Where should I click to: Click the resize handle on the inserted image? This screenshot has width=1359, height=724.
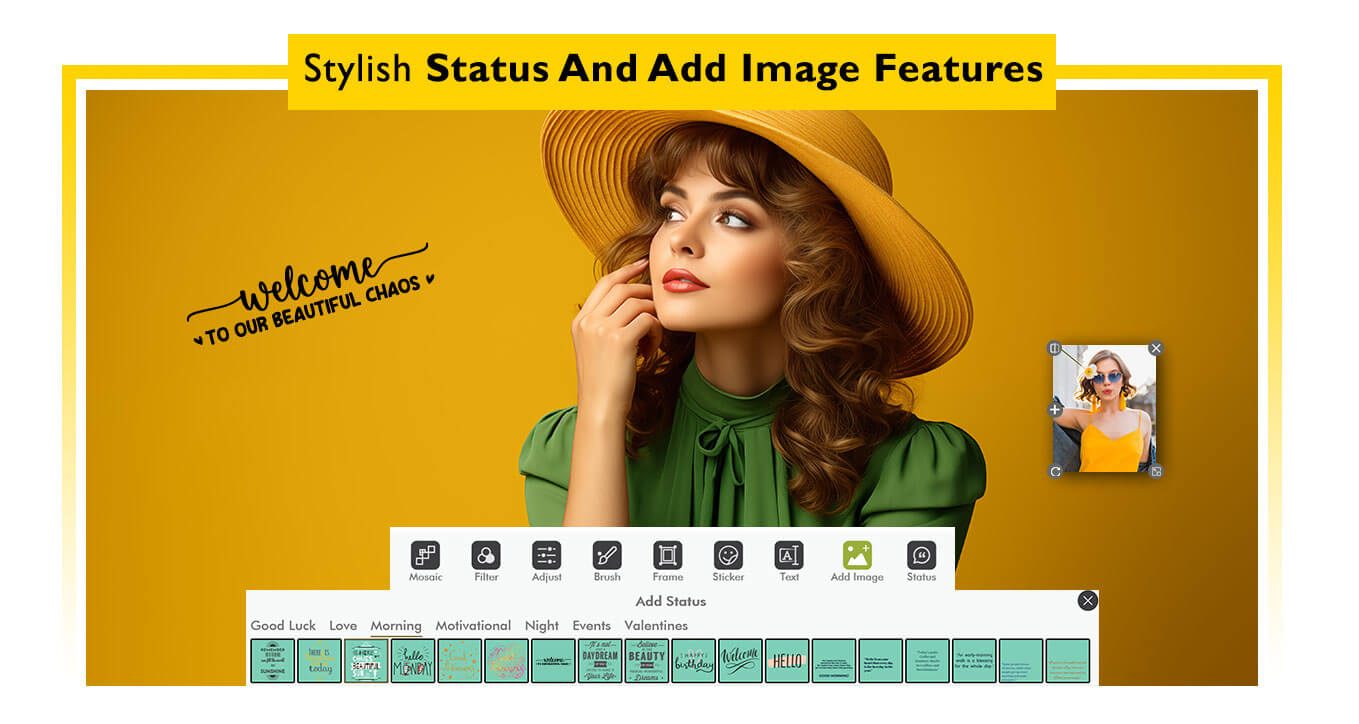tap(1156, 471)
